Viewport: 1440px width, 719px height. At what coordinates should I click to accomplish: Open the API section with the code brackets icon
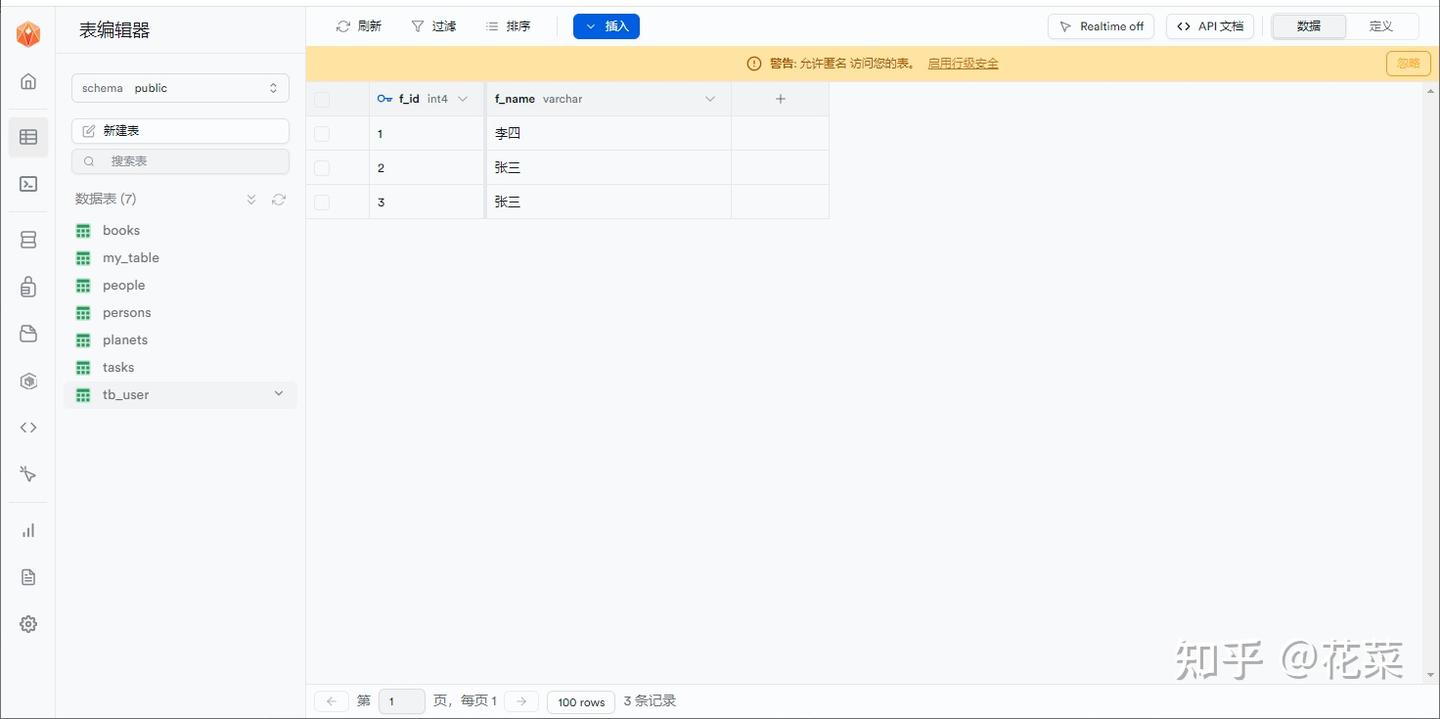(27, 427)
